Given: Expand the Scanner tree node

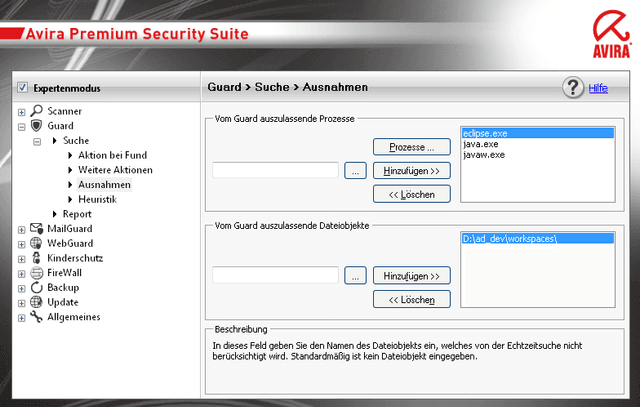Looking at the screenshot, I should [x=21, y=112].
